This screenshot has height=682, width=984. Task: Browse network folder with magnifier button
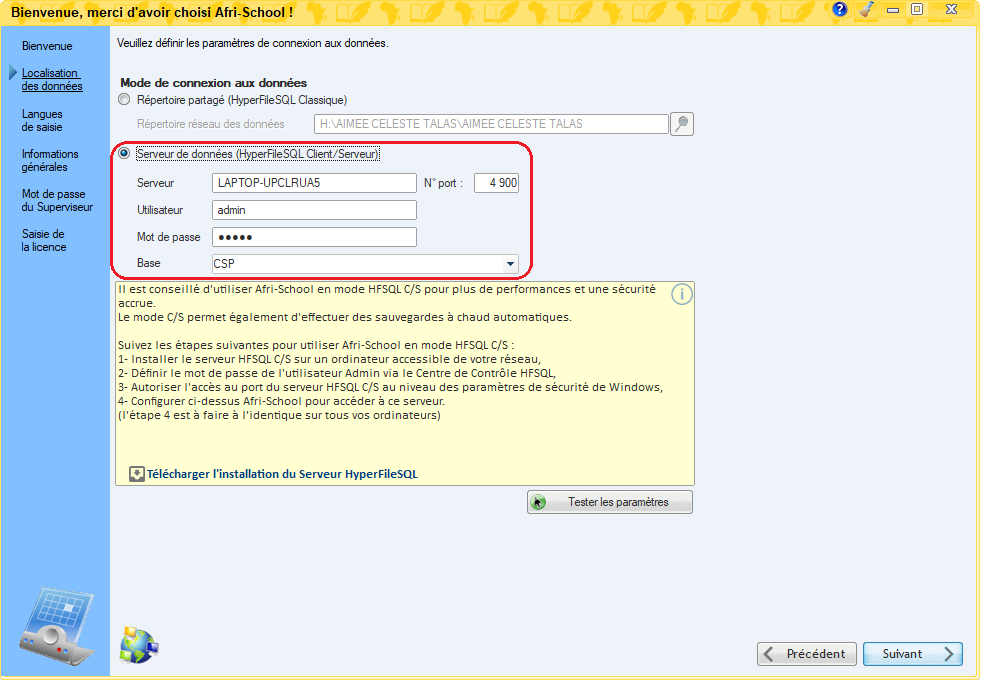[x=682, y=124]
